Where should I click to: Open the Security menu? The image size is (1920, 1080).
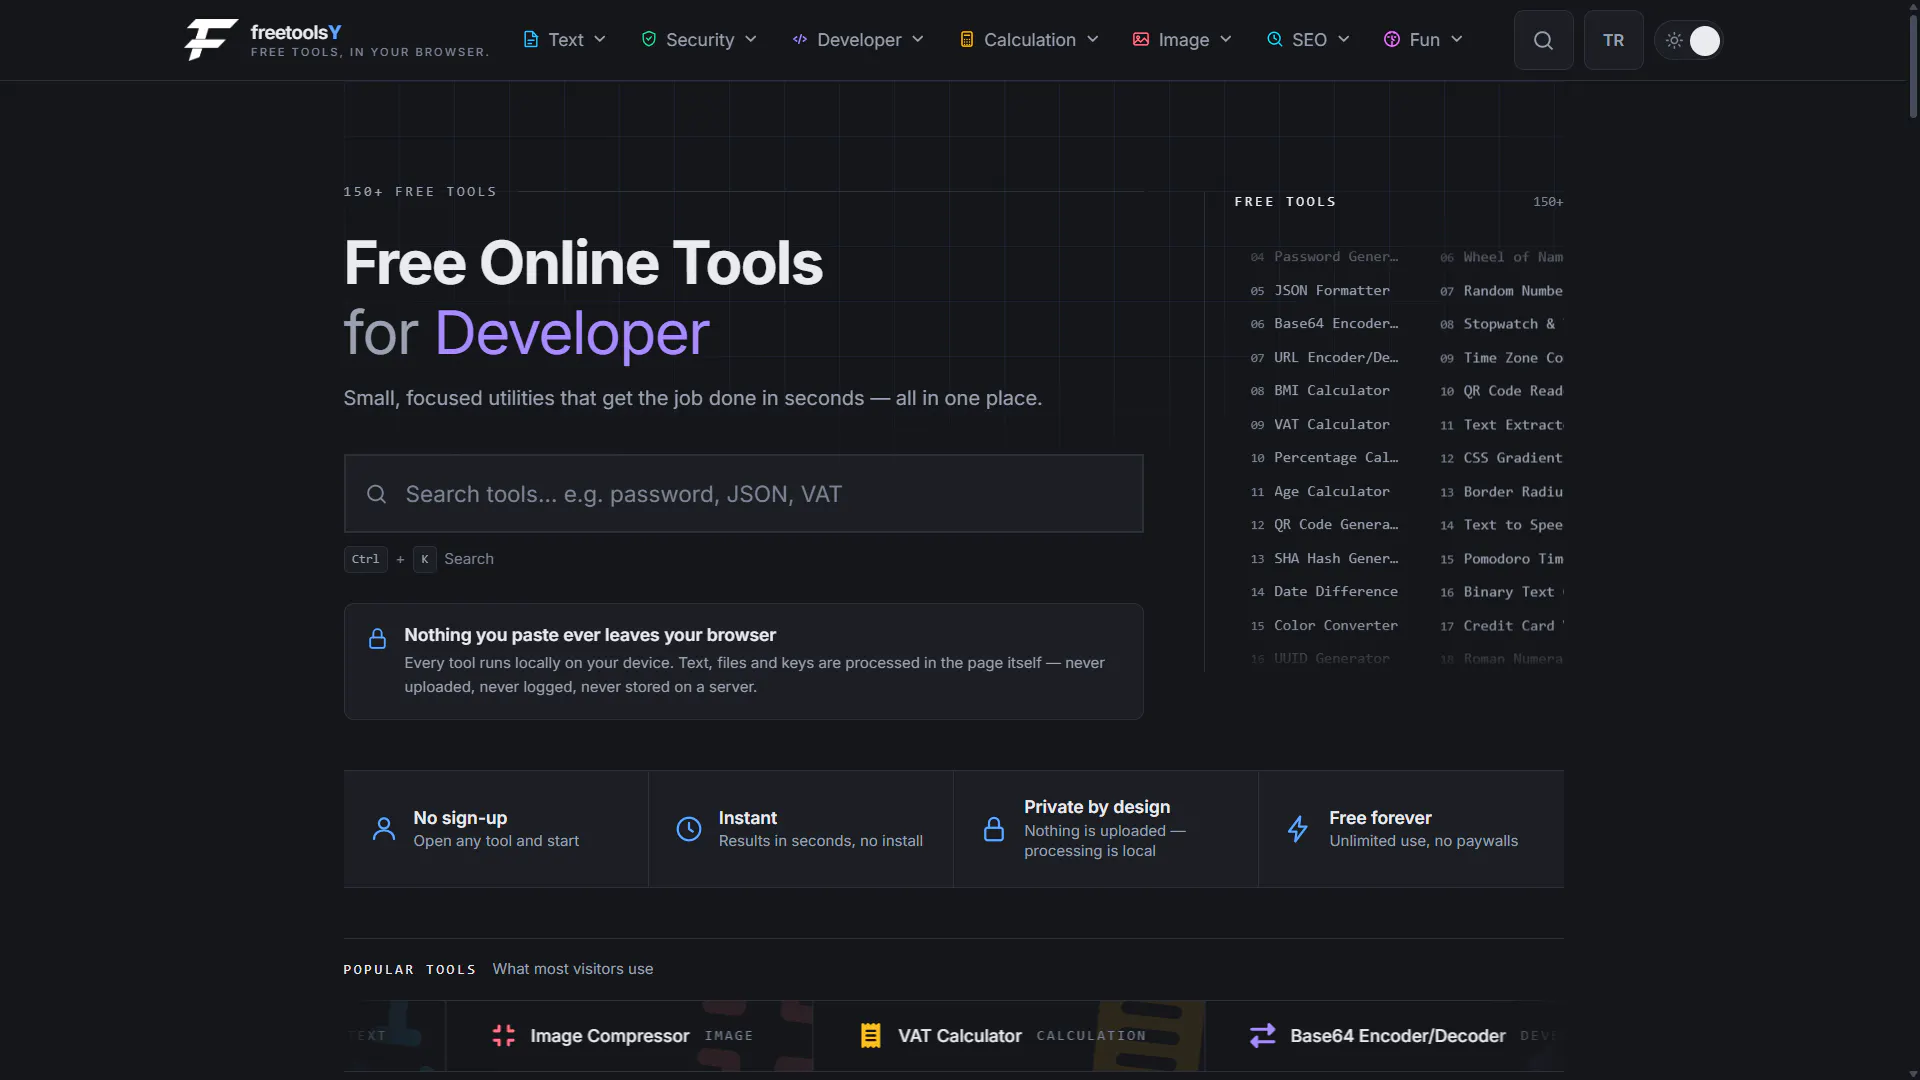[699, 40]
